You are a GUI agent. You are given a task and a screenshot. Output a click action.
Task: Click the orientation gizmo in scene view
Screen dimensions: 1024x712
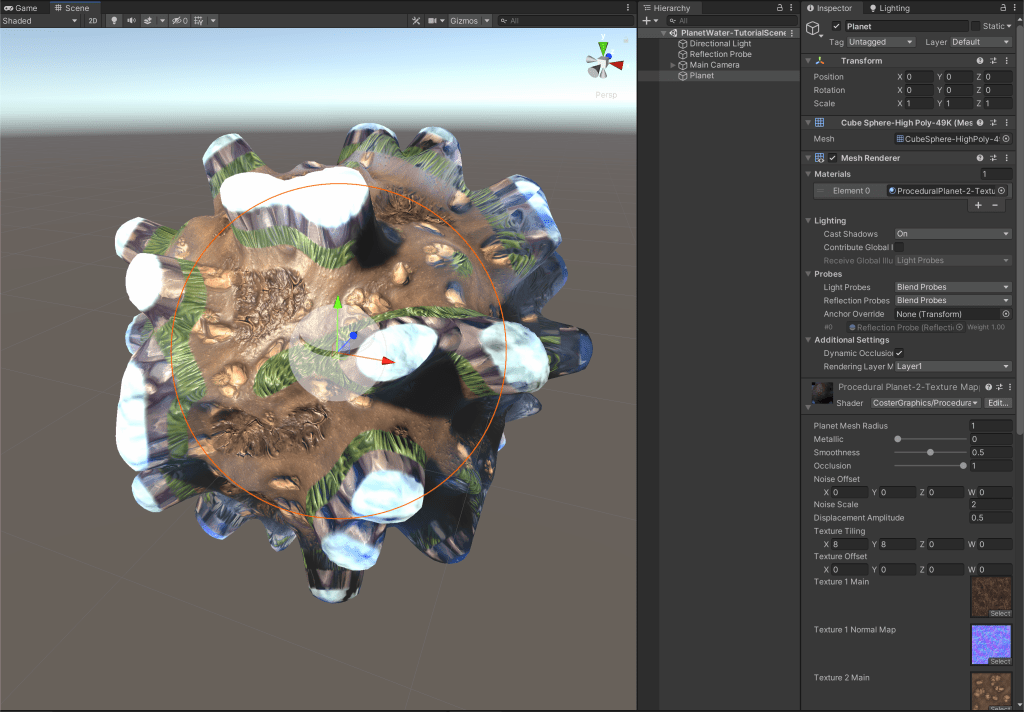(603, 63)
